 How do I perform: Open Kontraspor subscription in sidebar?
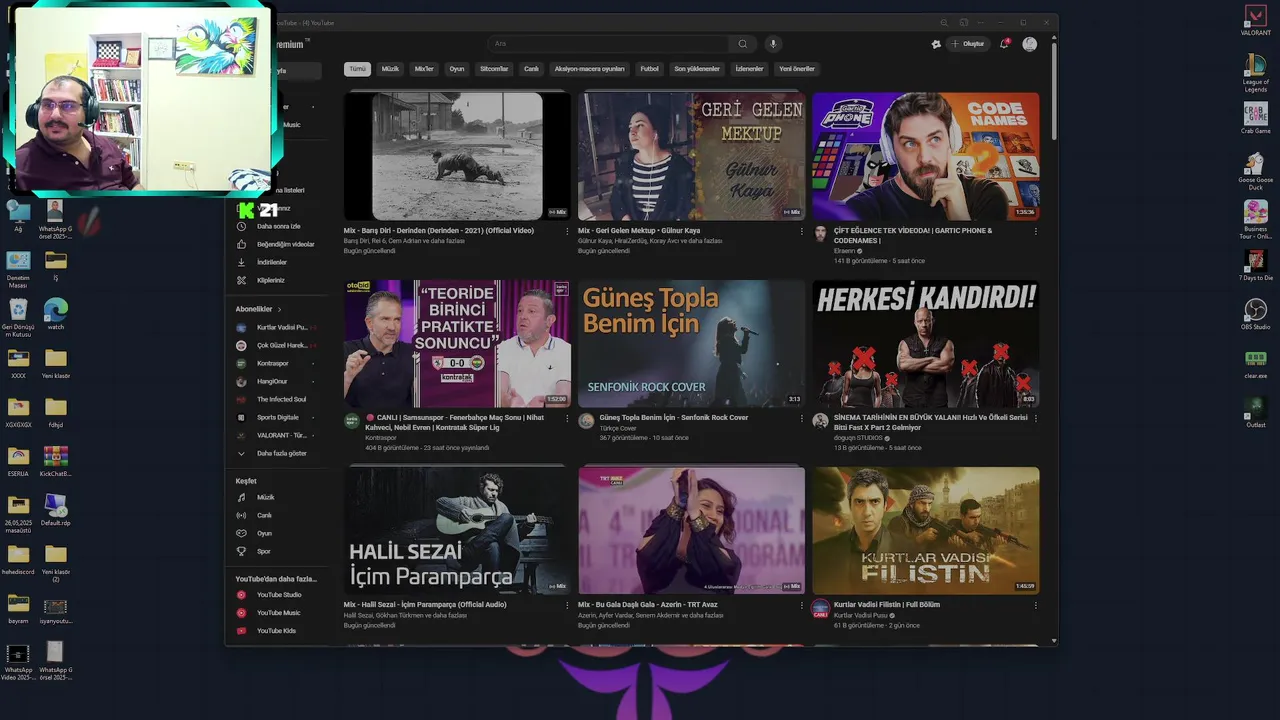(x=277, y=363)
